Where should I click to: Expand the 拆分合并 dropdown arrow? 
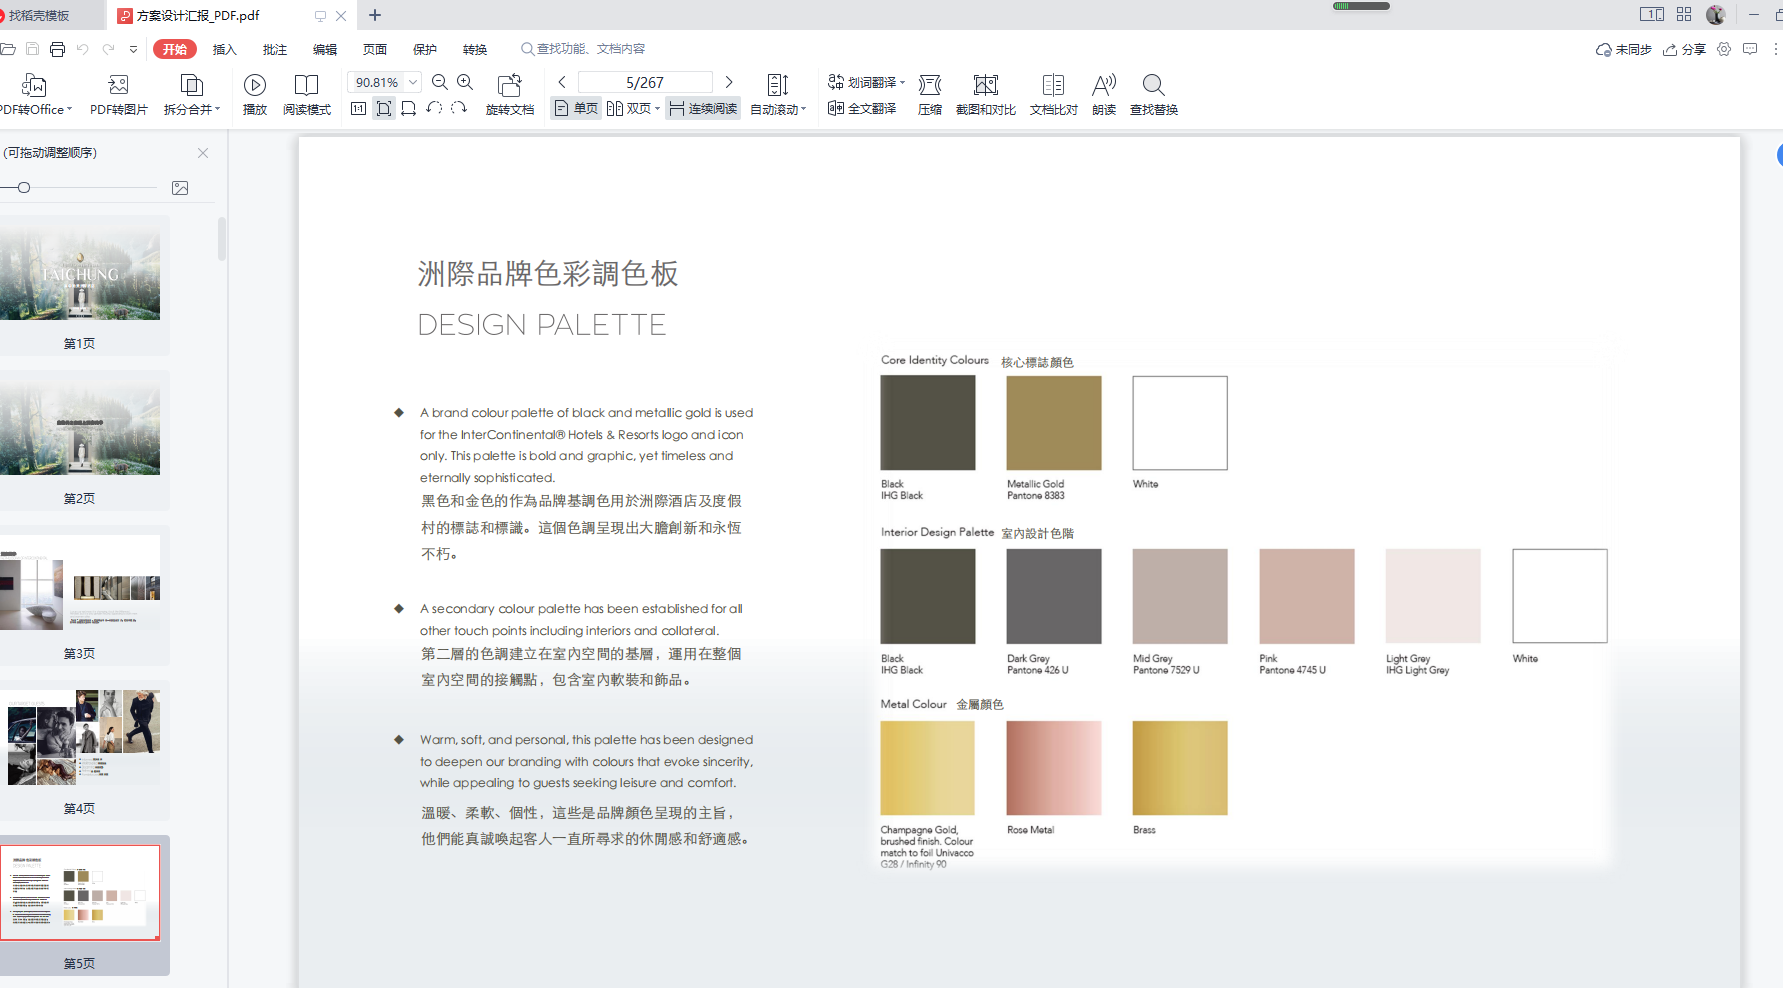[x=217, y=109]
